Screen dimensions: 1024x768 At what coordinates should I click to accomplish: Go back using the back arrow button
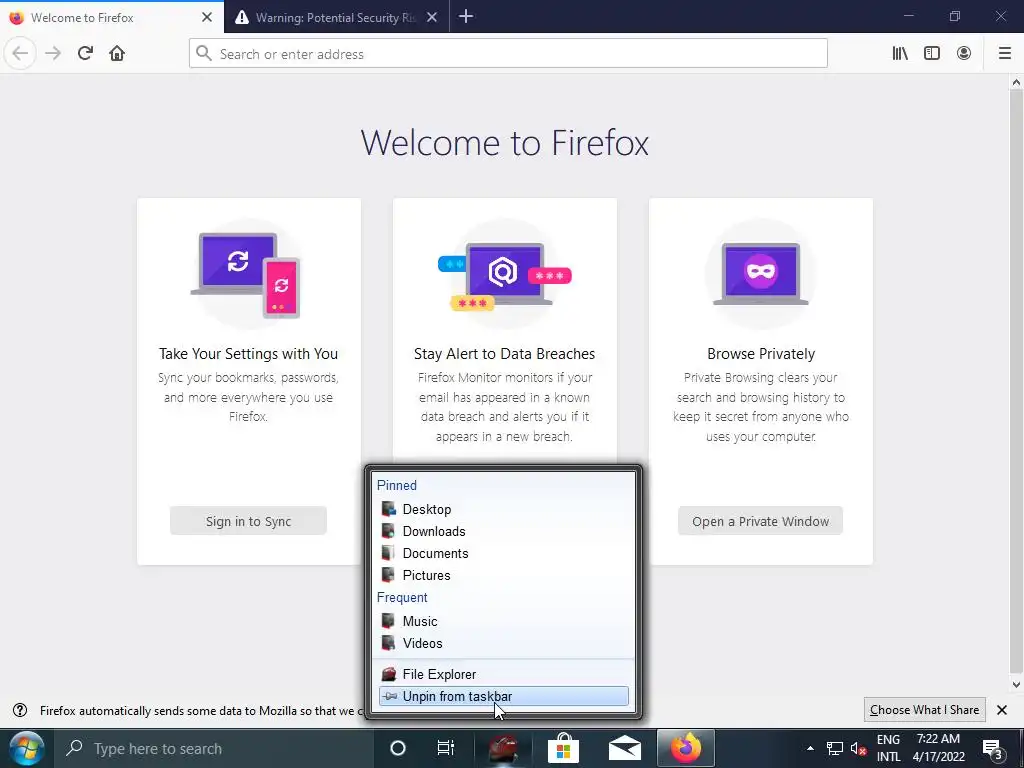pyautogui.click(x=20, y=53)
